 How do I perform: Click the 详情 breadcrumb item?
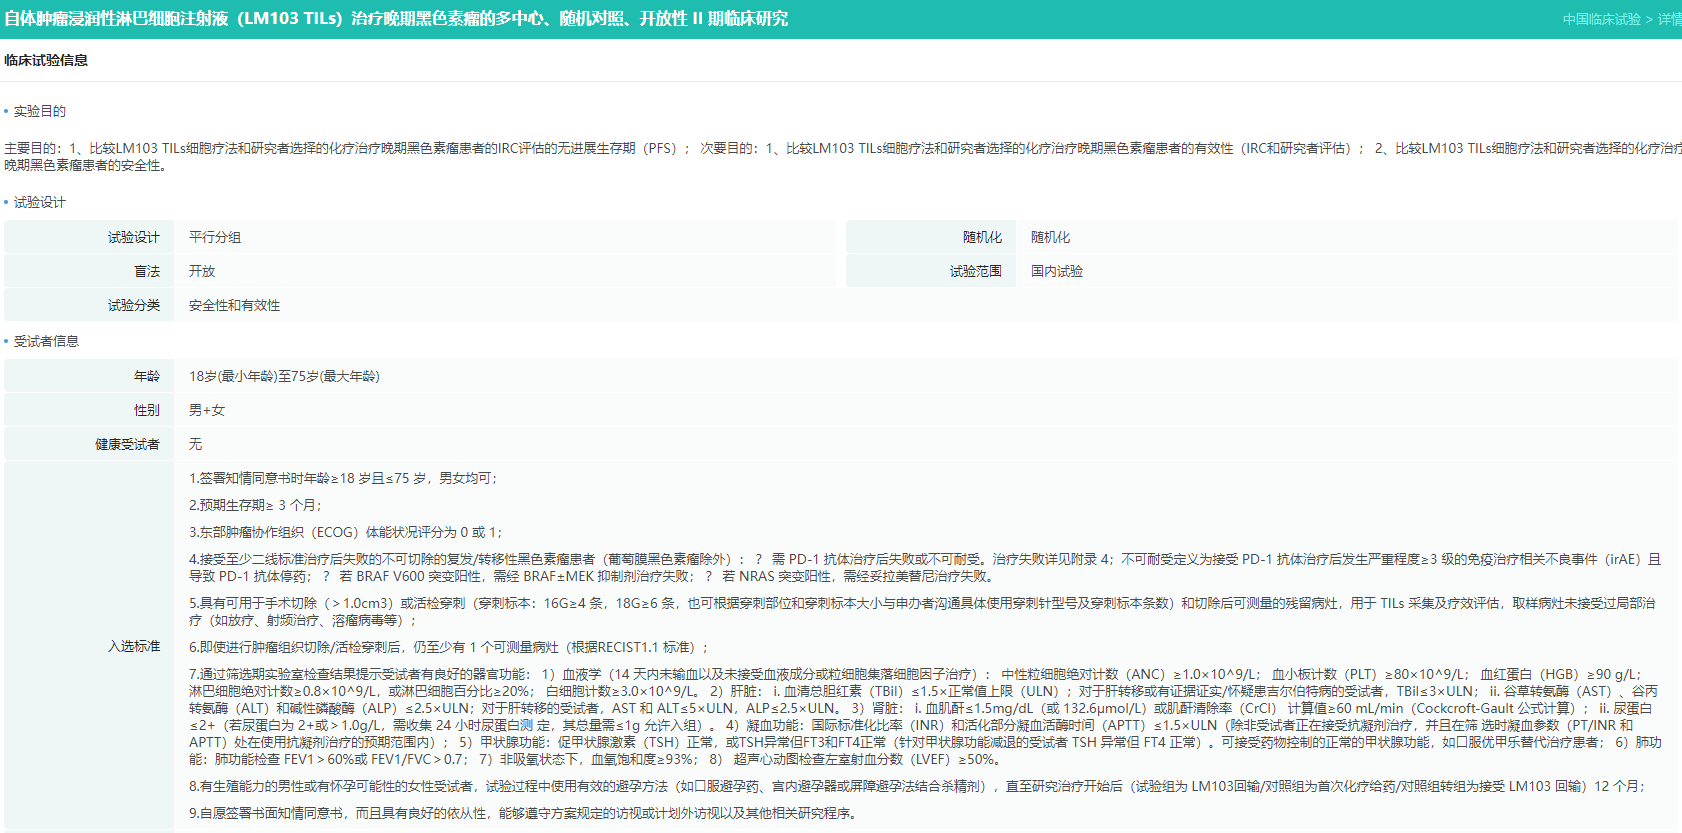(1668, 19)
